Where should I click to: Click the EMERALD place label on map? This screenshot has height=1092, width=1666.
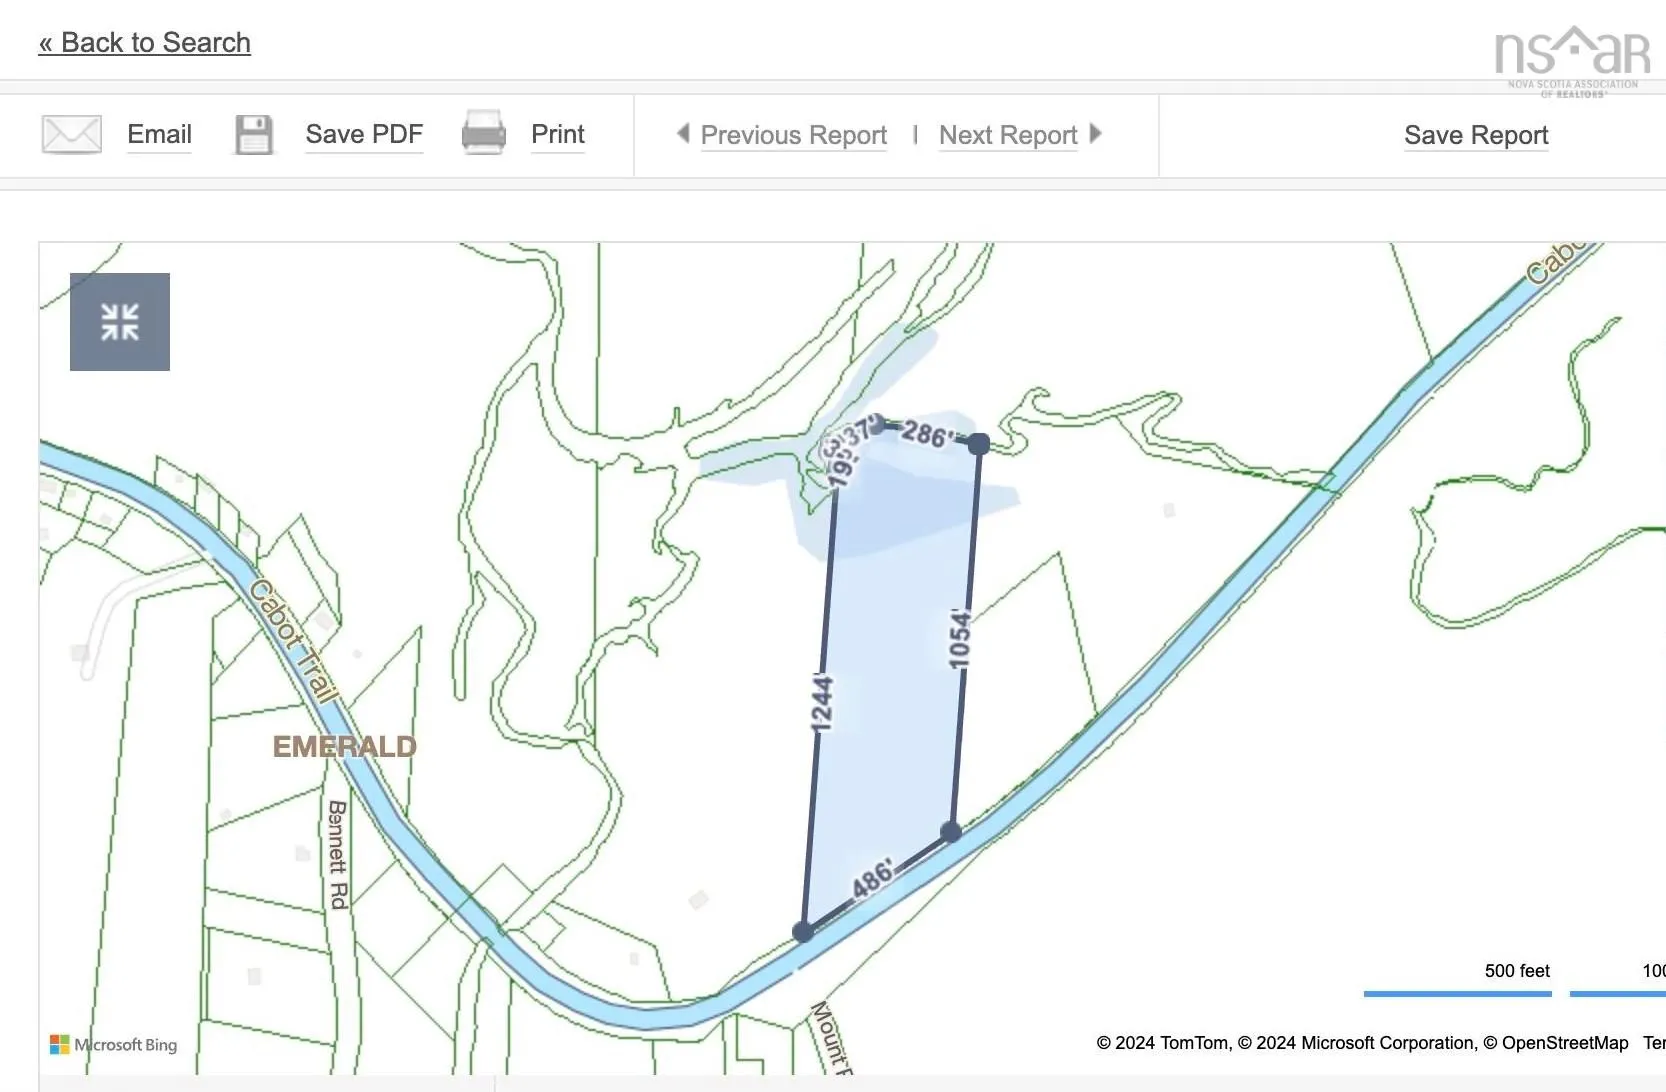point(344,747)
